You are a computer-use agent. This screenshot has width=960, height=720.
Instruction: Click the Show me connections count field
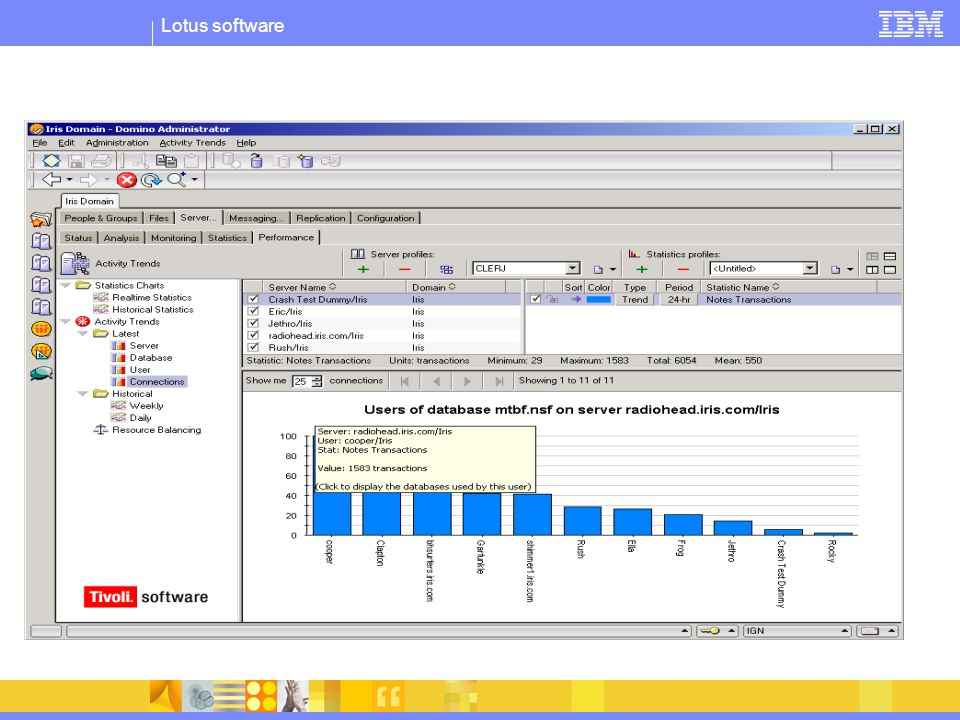pos(301,381)
